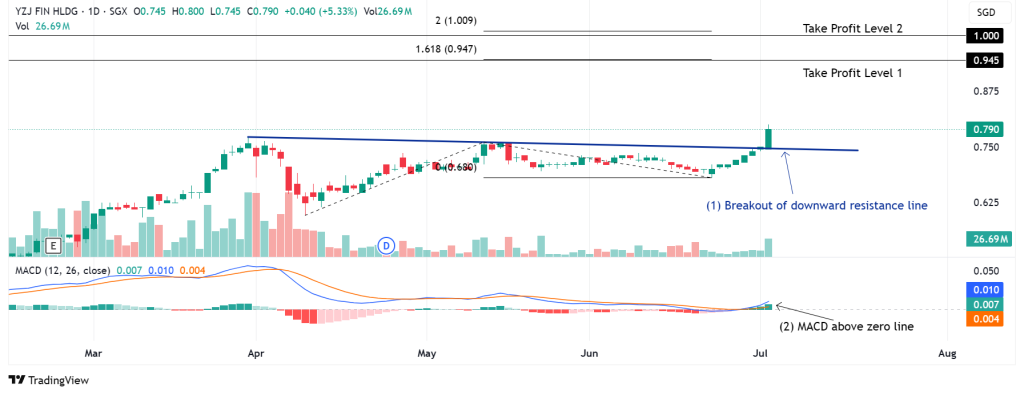Click Breakout of downward resistance line annotation
Viewport: 1024px width, 395px height.
point(817,205)
